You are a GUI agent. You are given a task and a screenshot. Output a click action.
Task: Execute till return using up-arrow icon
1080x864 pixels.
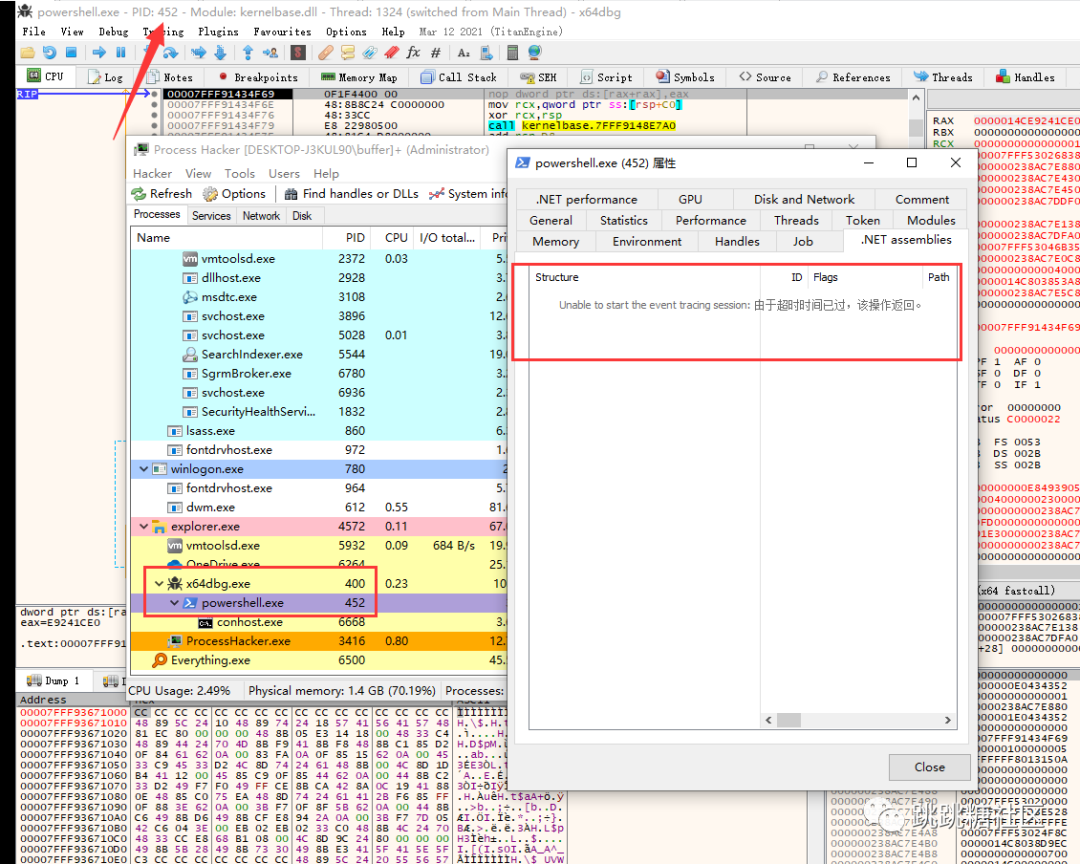[x=248, y=52]
